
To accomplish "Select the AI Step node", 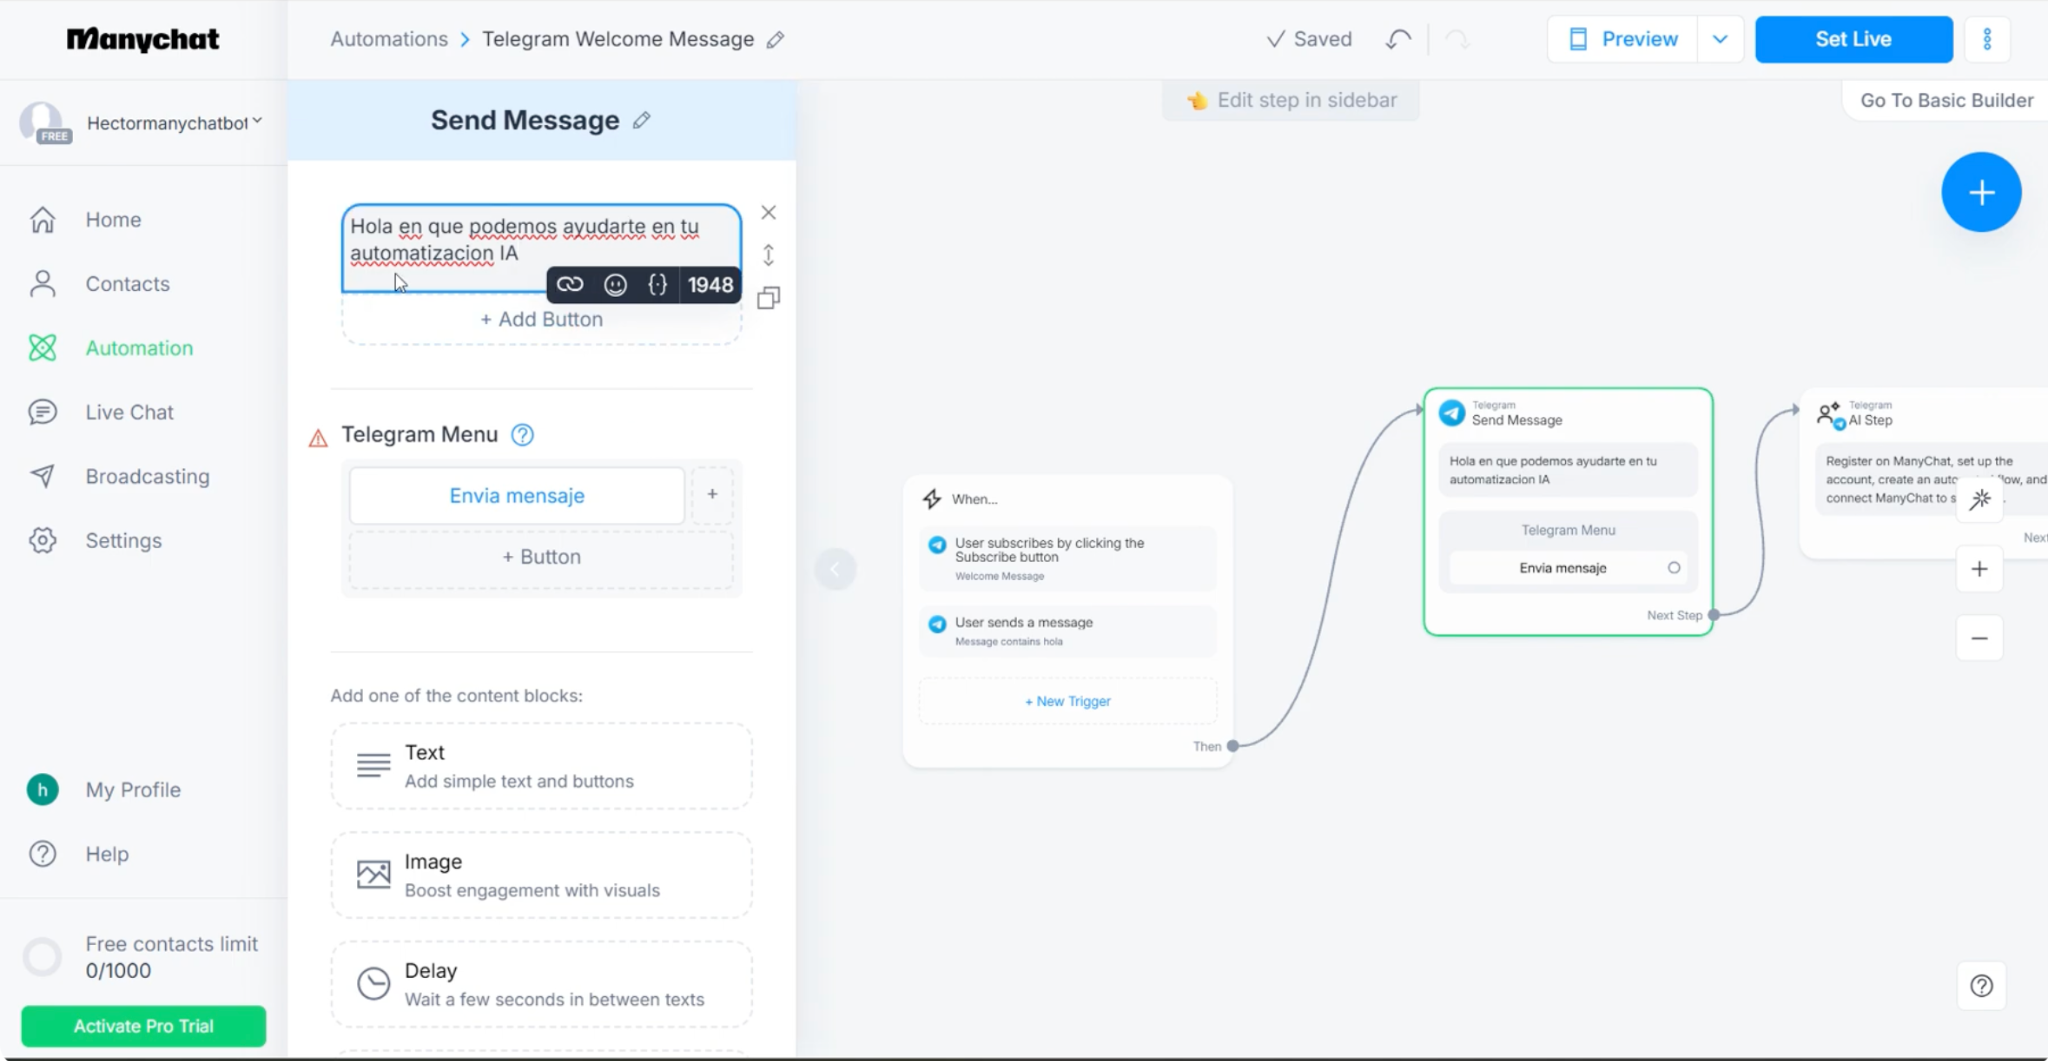I will pos(1923,472).
